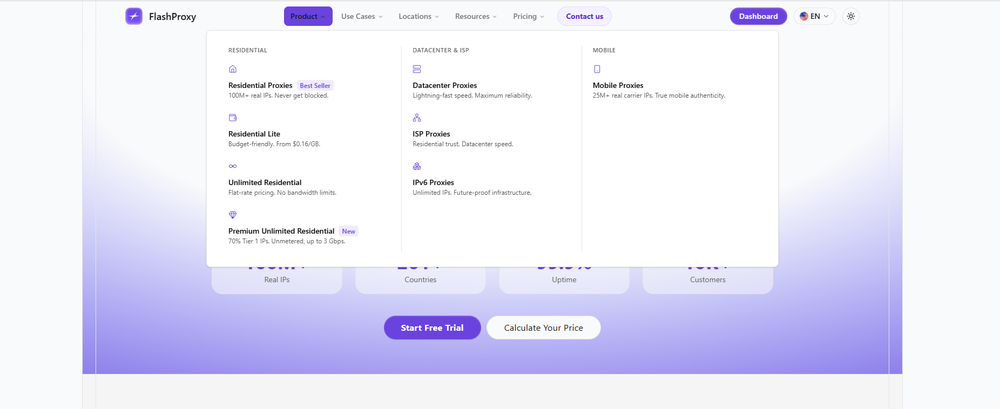
Task: Open Premium Unlimited Residential item
Action: tap(281, 231)
